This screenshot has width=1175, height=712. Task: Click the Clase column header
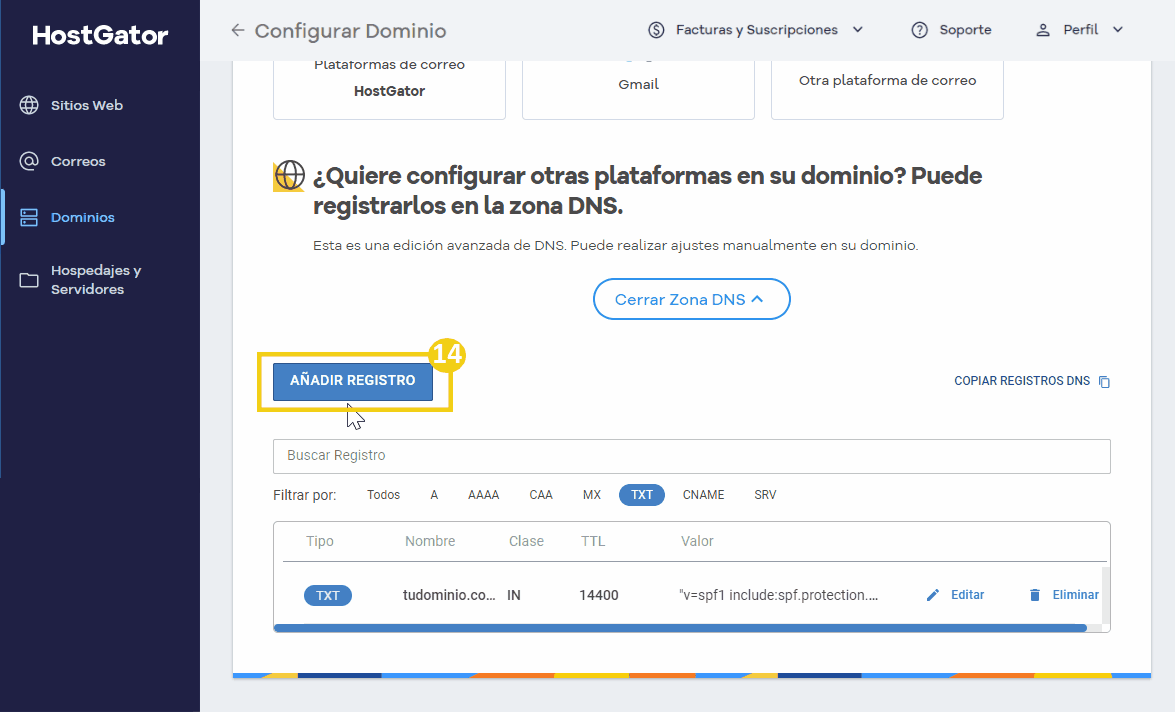526,541
